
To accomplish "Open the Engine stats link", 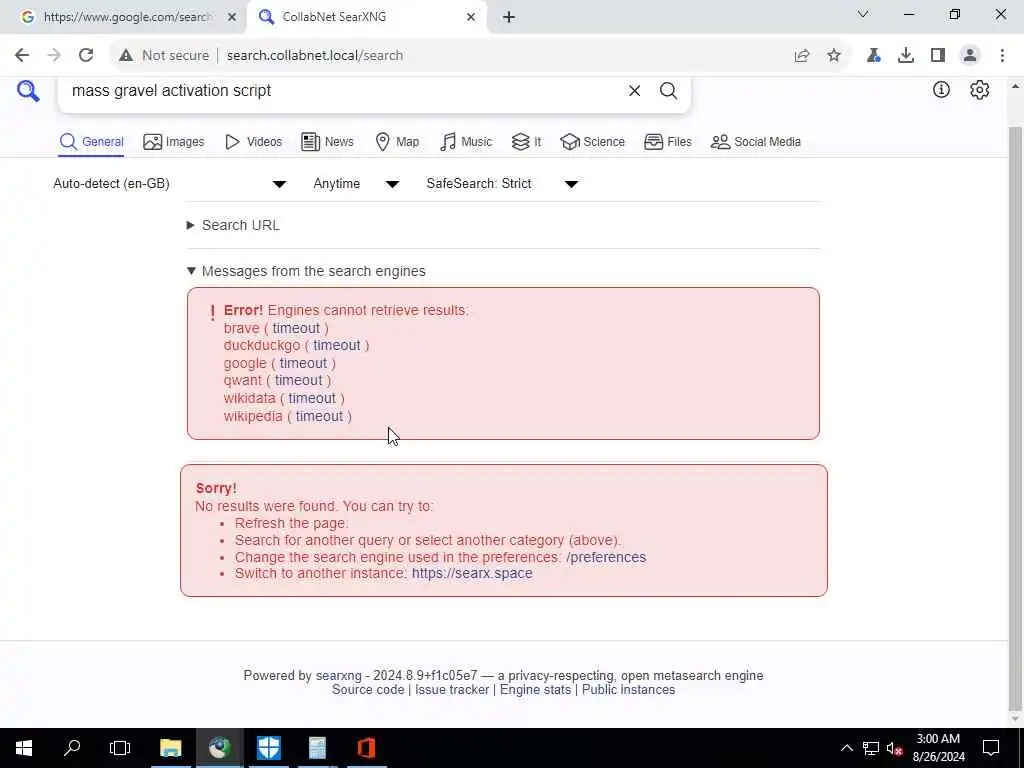I will 536,690.
